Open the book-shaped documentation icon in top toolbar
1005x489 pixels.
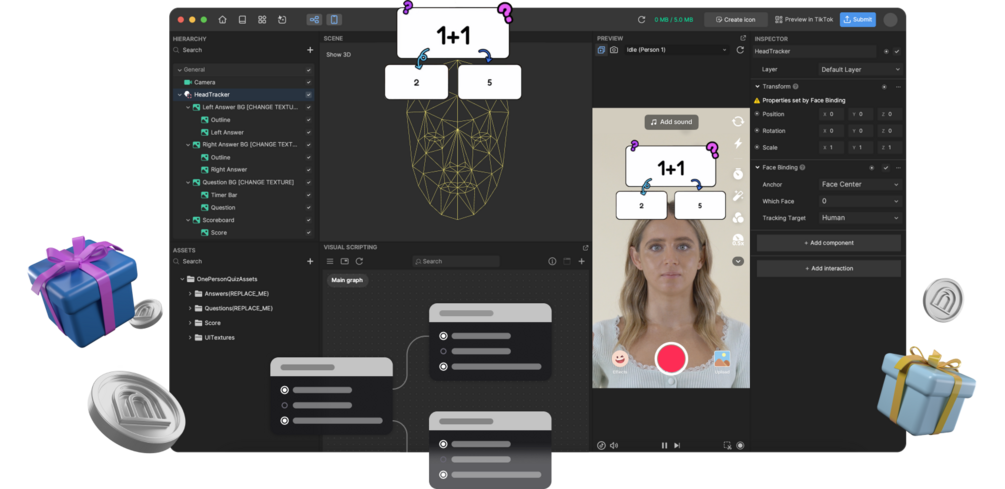tap(242, 20)
